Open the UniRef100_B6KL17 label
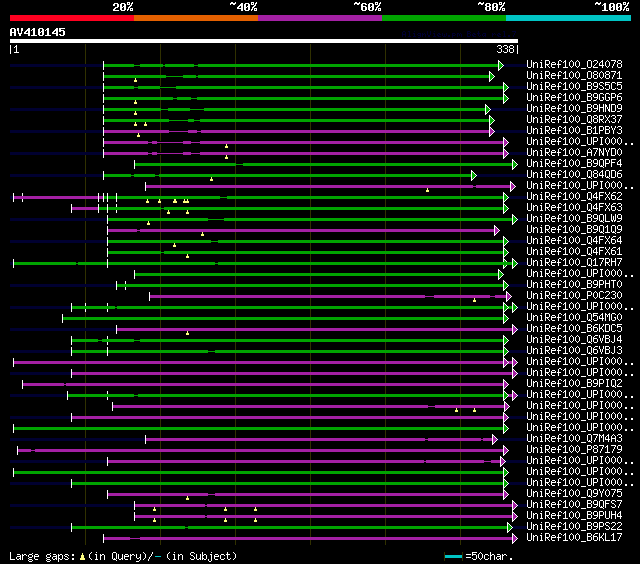640x564 pixels. pyautogui.click(x=574, y=538)
